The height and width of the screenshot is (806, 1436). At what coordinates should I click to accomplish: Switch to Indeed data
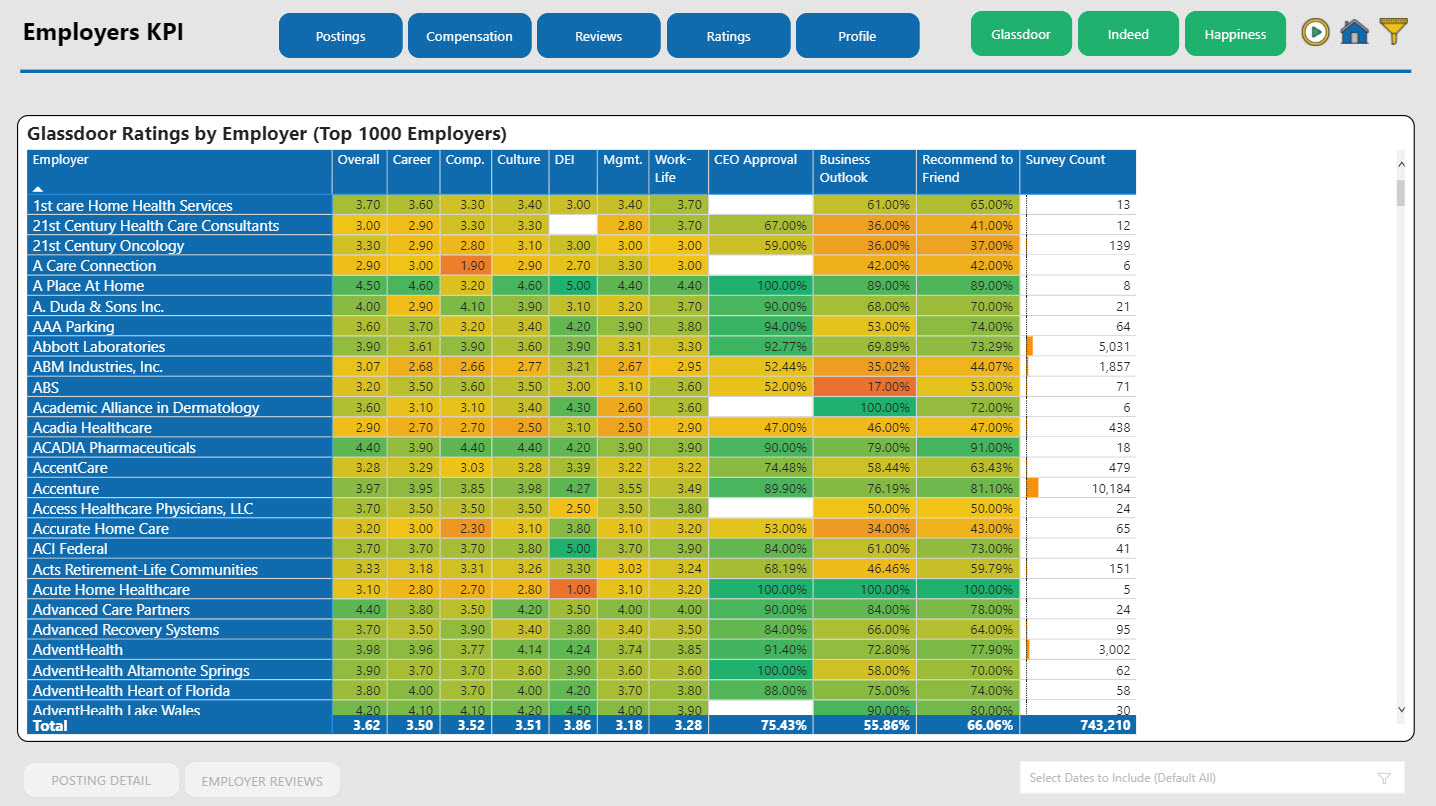point(1128,32)
